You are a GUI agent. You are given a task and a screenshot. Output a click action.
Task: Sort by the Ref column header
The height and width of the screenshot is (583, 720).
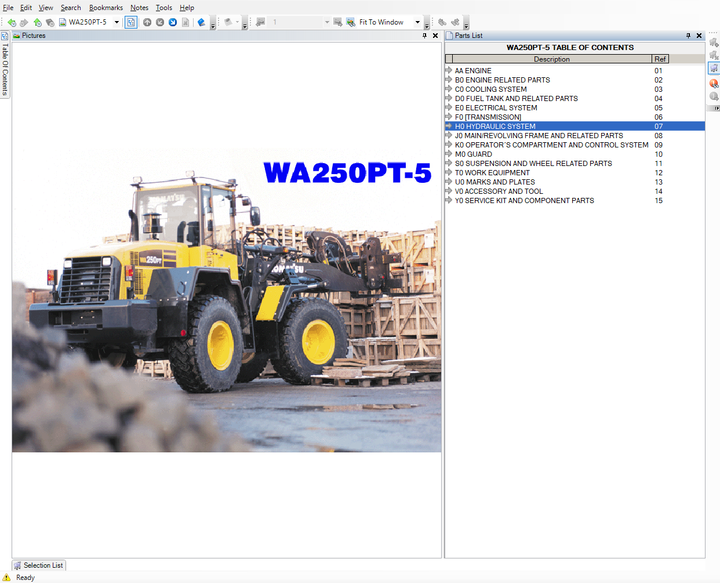click(x=660, y=59)
